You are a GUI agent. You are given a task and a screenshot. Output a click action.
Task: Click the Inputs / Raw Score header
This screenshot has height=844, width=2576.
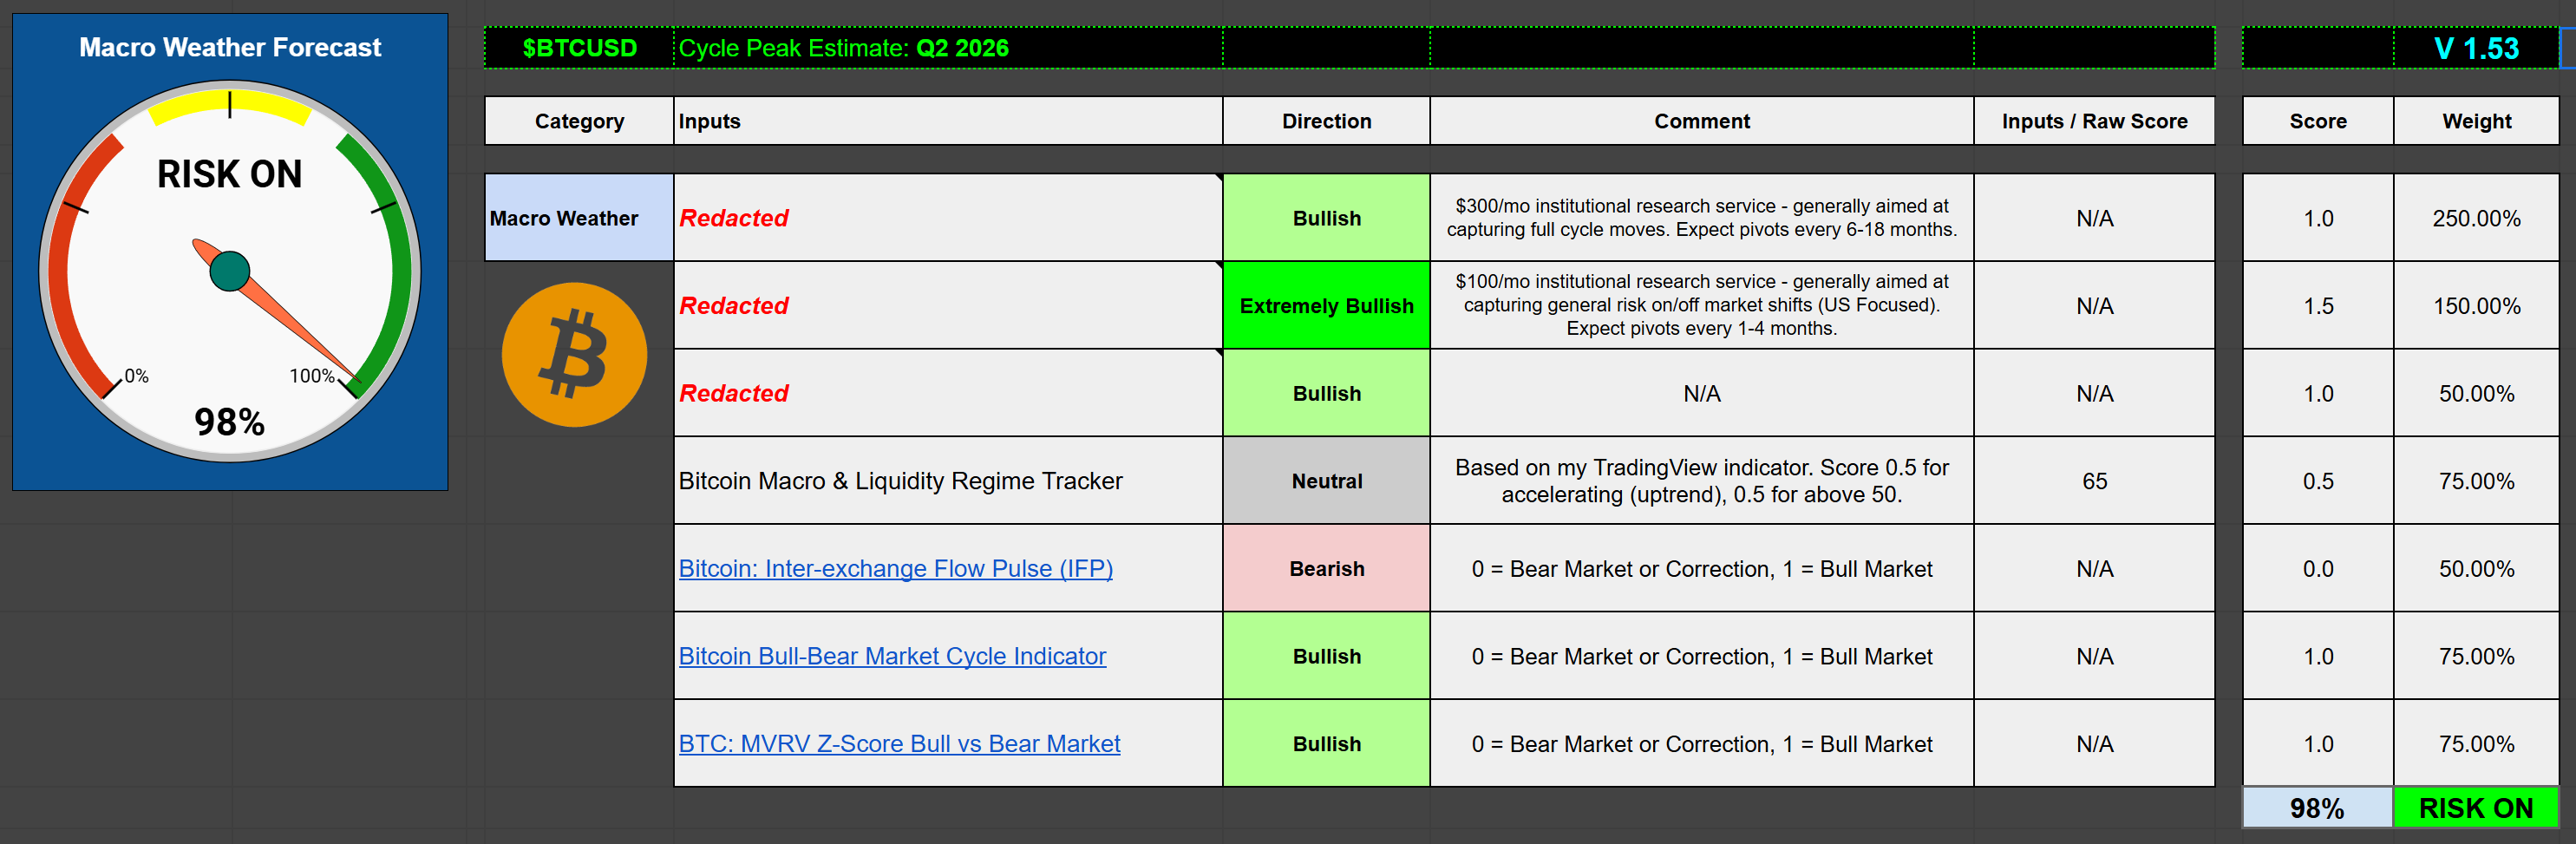pos(2094,121)
